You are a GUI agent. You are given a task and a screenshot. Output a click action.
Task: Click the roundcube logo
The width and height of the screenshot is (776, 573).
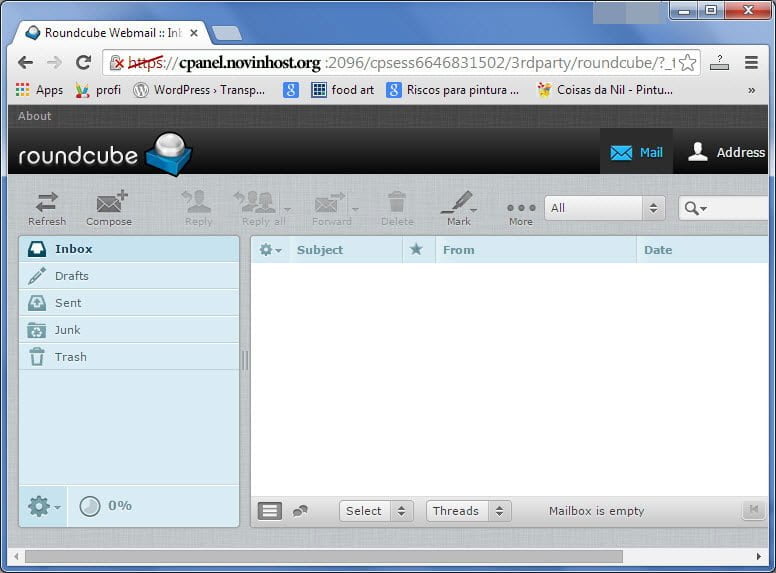[105, 154]
